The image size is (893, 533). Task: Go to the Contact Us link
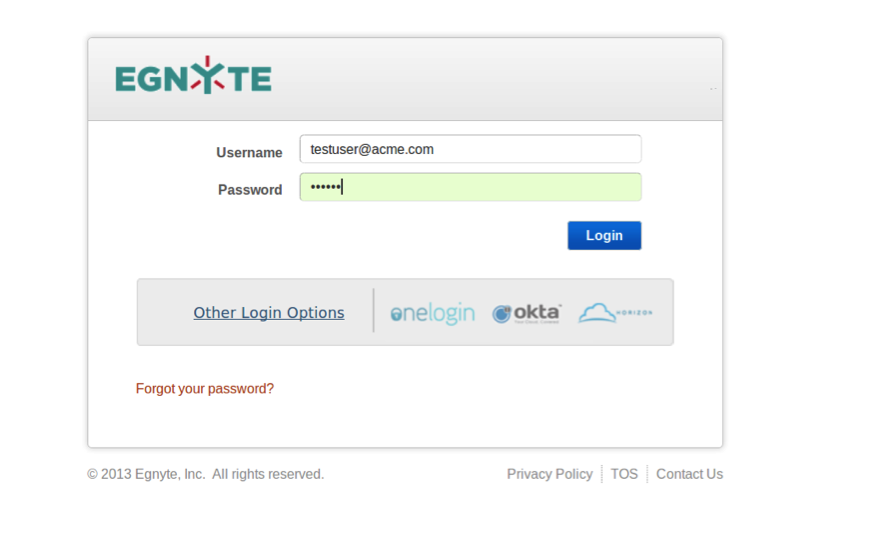(x=689, y=474)
